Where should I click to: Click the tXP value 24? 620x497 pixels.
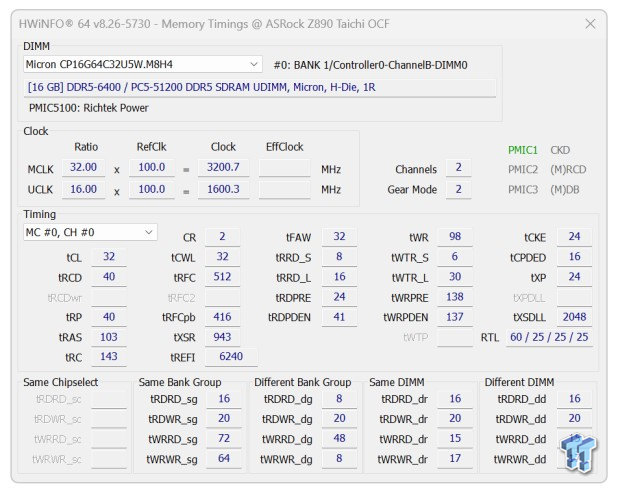coord(575,277)
